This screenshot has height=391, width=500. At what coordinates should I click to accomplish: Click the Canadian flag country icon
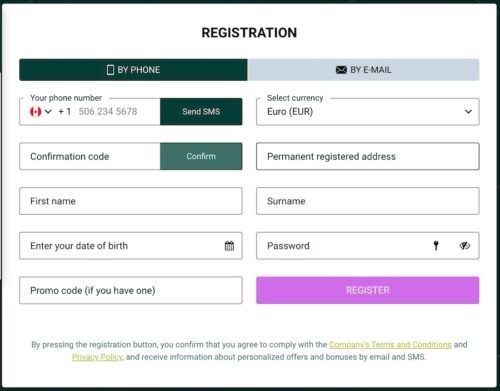35,111
